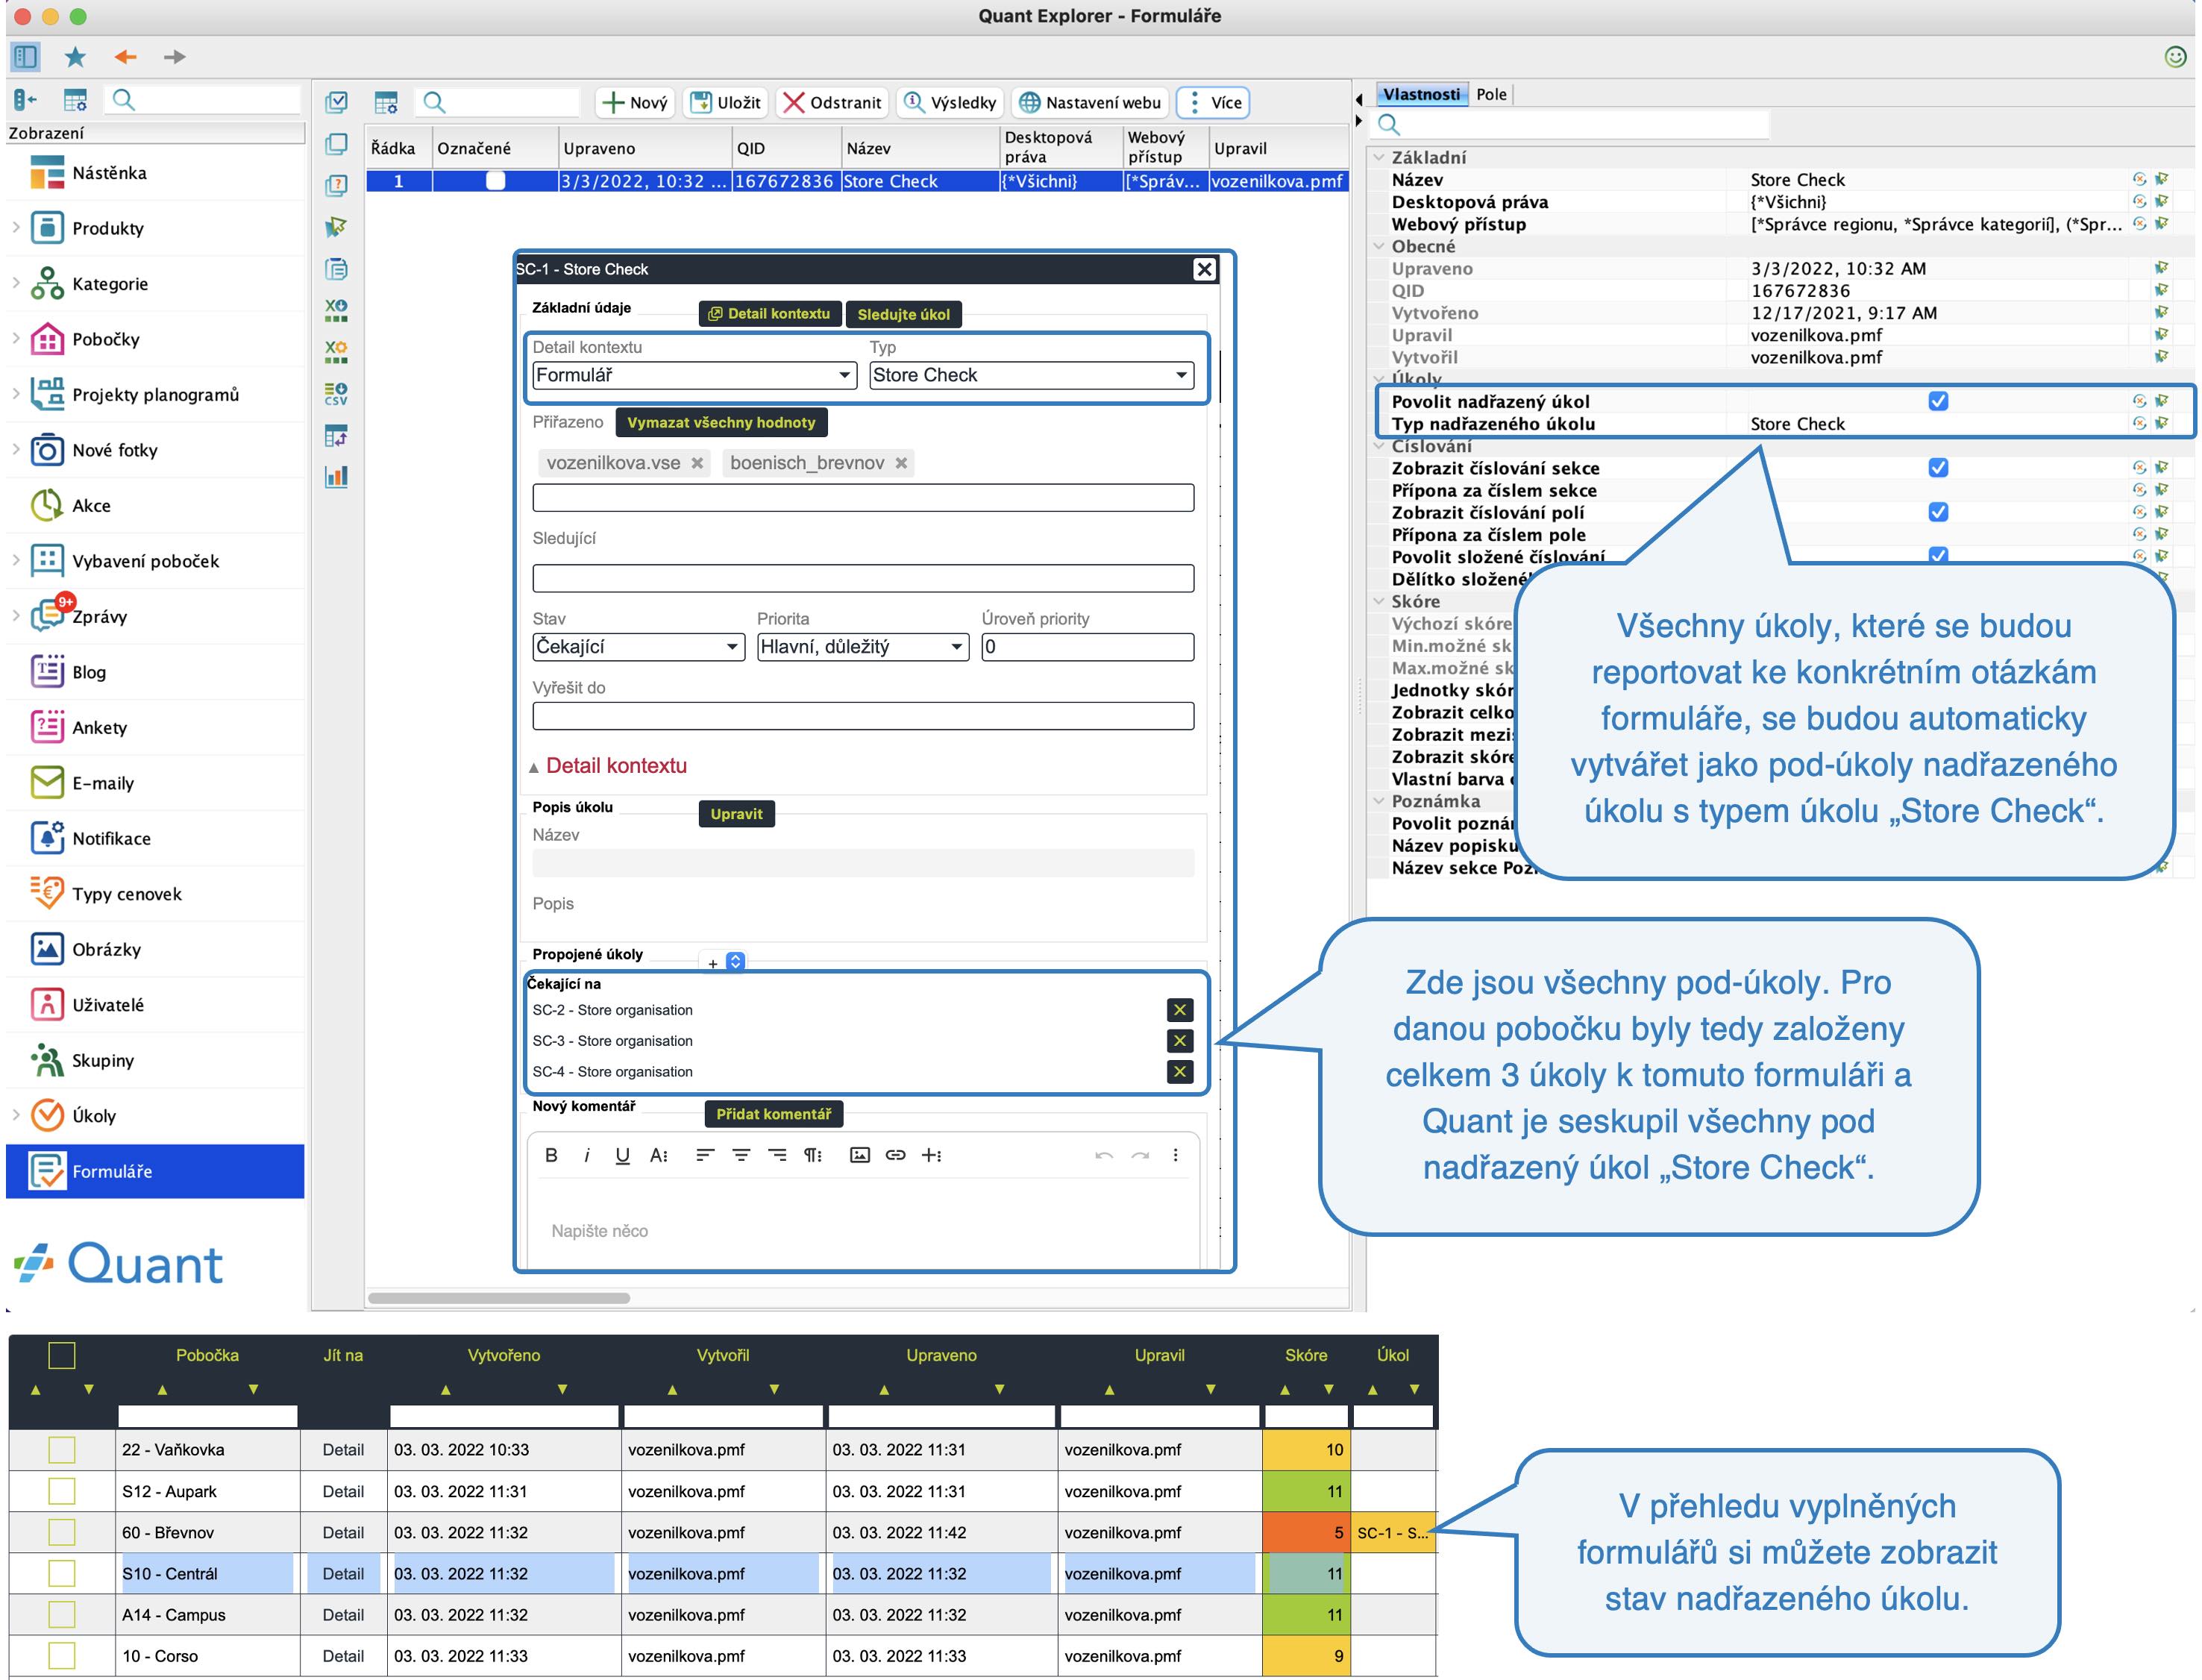
Task: Open the Skupiny section
Action: click(x=102, y=1061)
